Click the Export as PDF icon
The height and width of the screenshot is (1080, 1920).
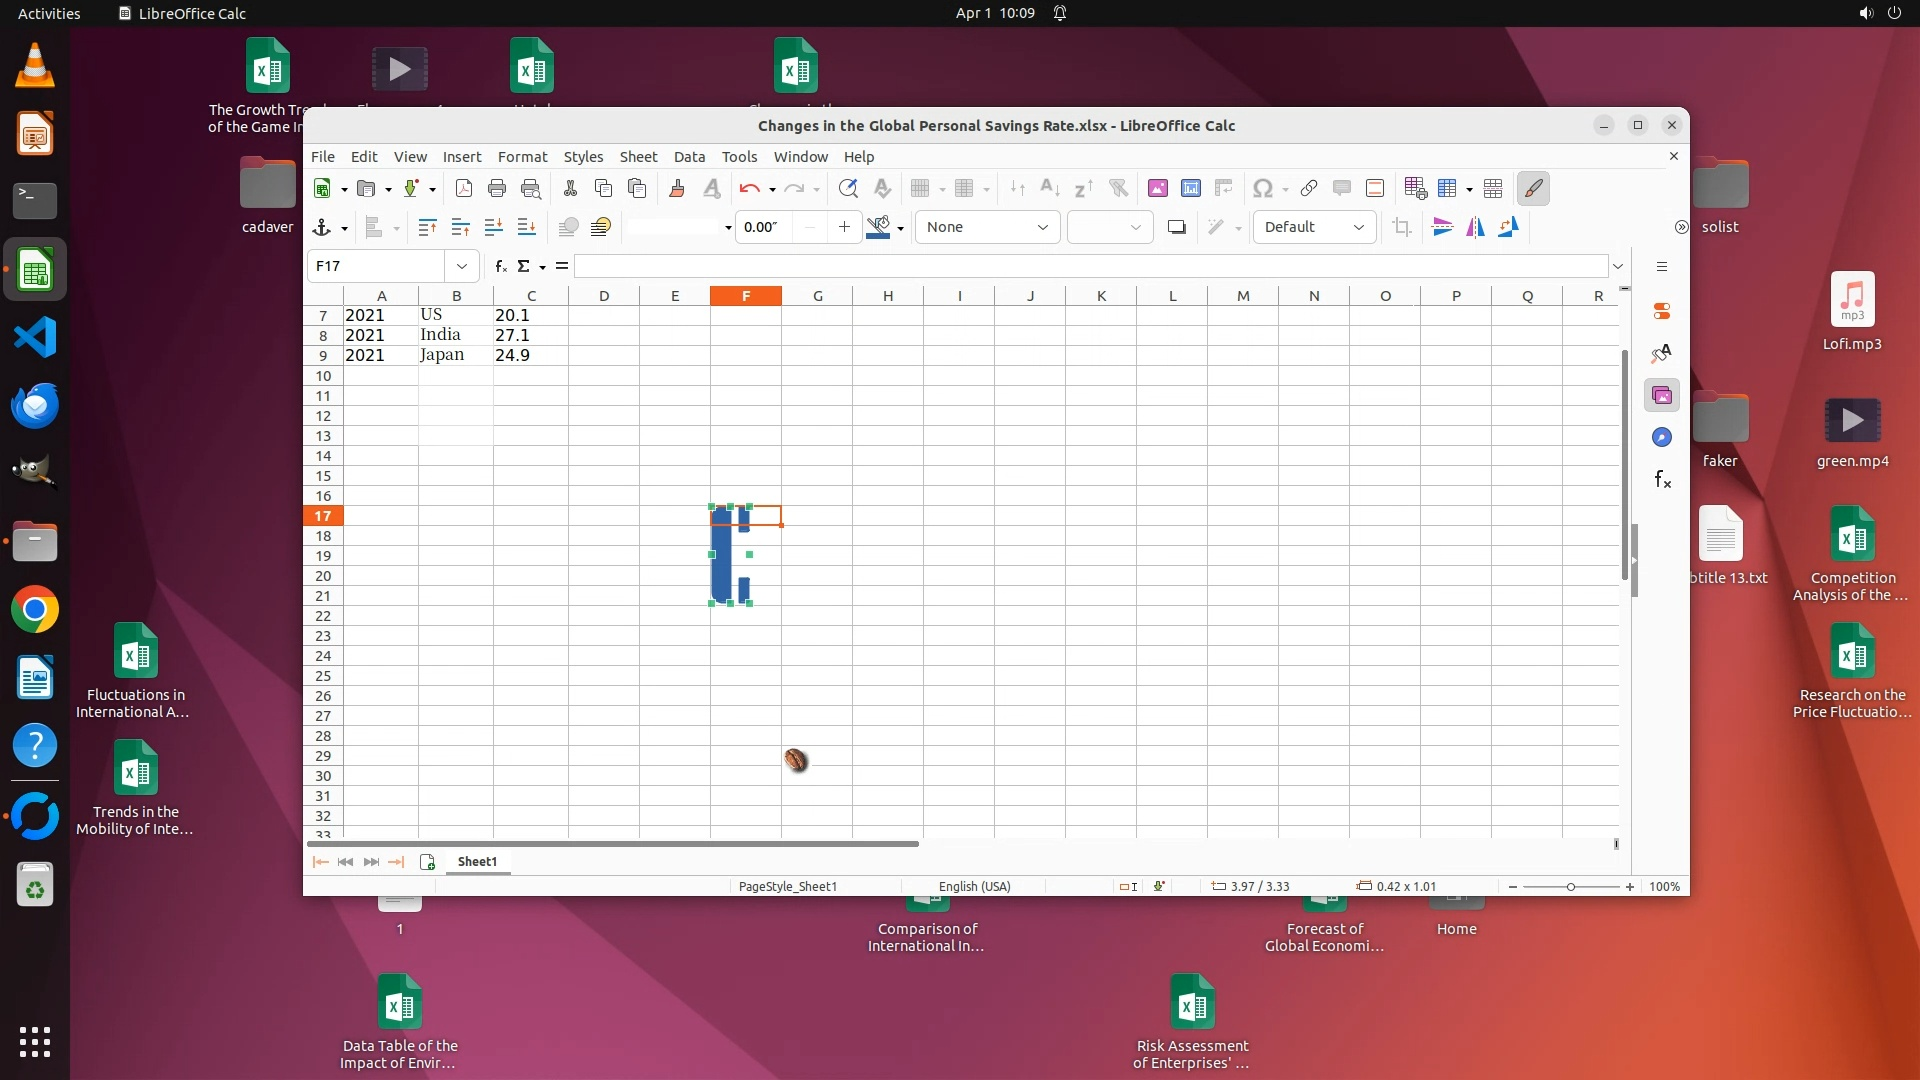point(463,189)
